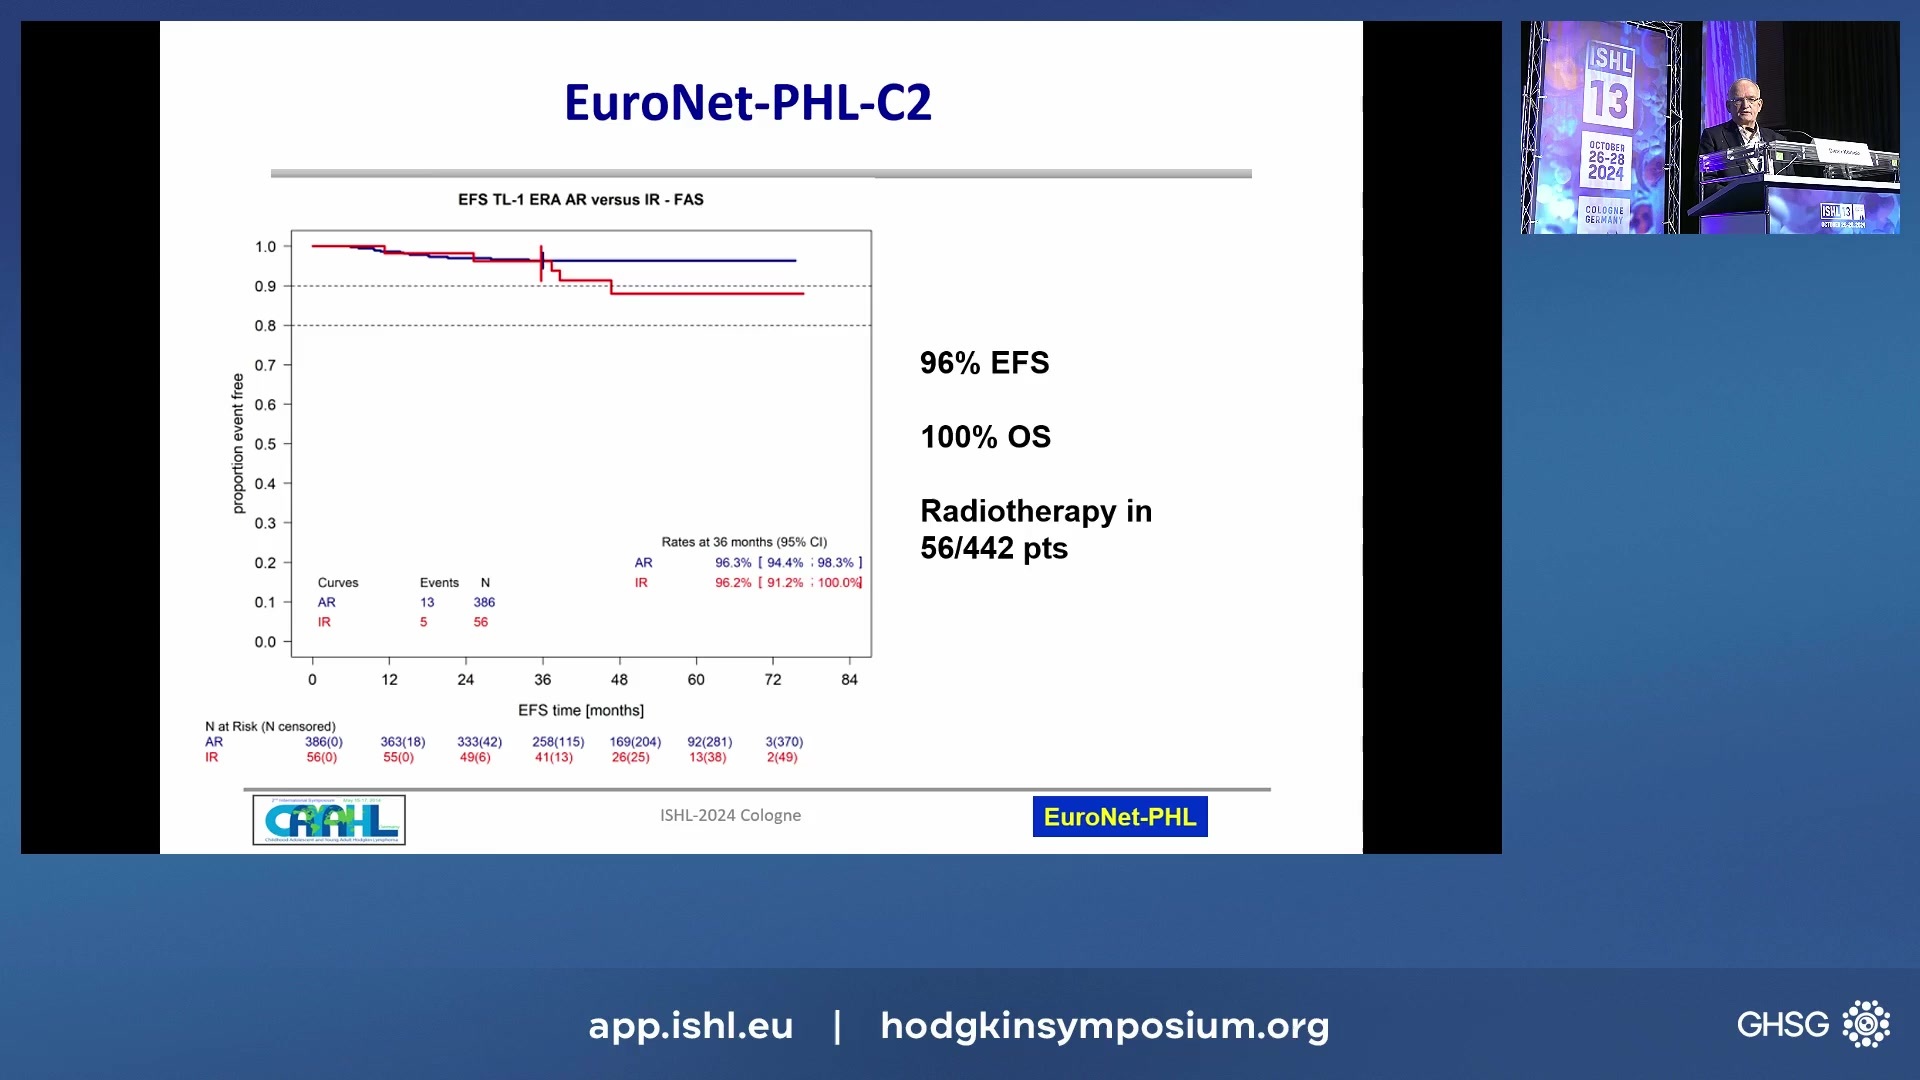Select the 36 mark on the EFS time axis
Image resolution: width=1920 pixels, height=1080 pixels.
[x=541, y=678]
